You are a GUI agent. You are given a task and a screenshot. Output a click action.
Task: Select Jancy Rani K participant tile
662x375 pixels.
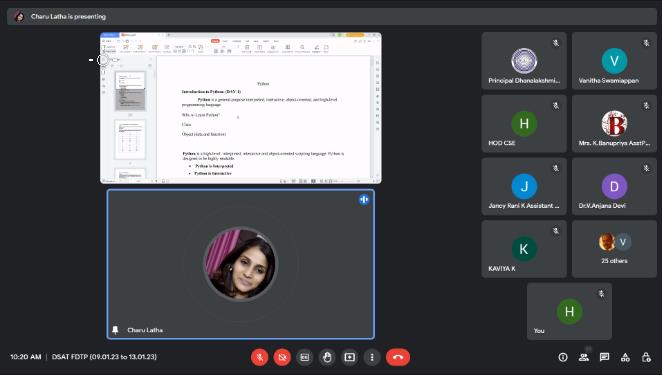524,186
